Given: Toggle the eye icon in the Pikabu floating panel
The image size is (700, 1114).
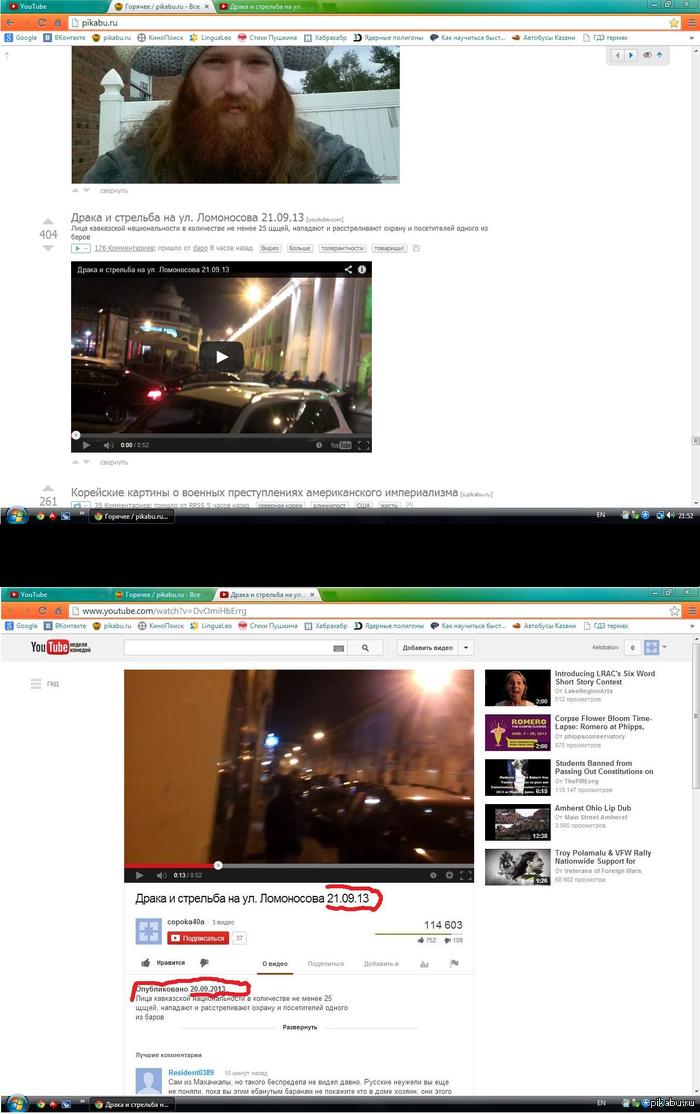Looking at the screenshot, I should click(647, 55).
